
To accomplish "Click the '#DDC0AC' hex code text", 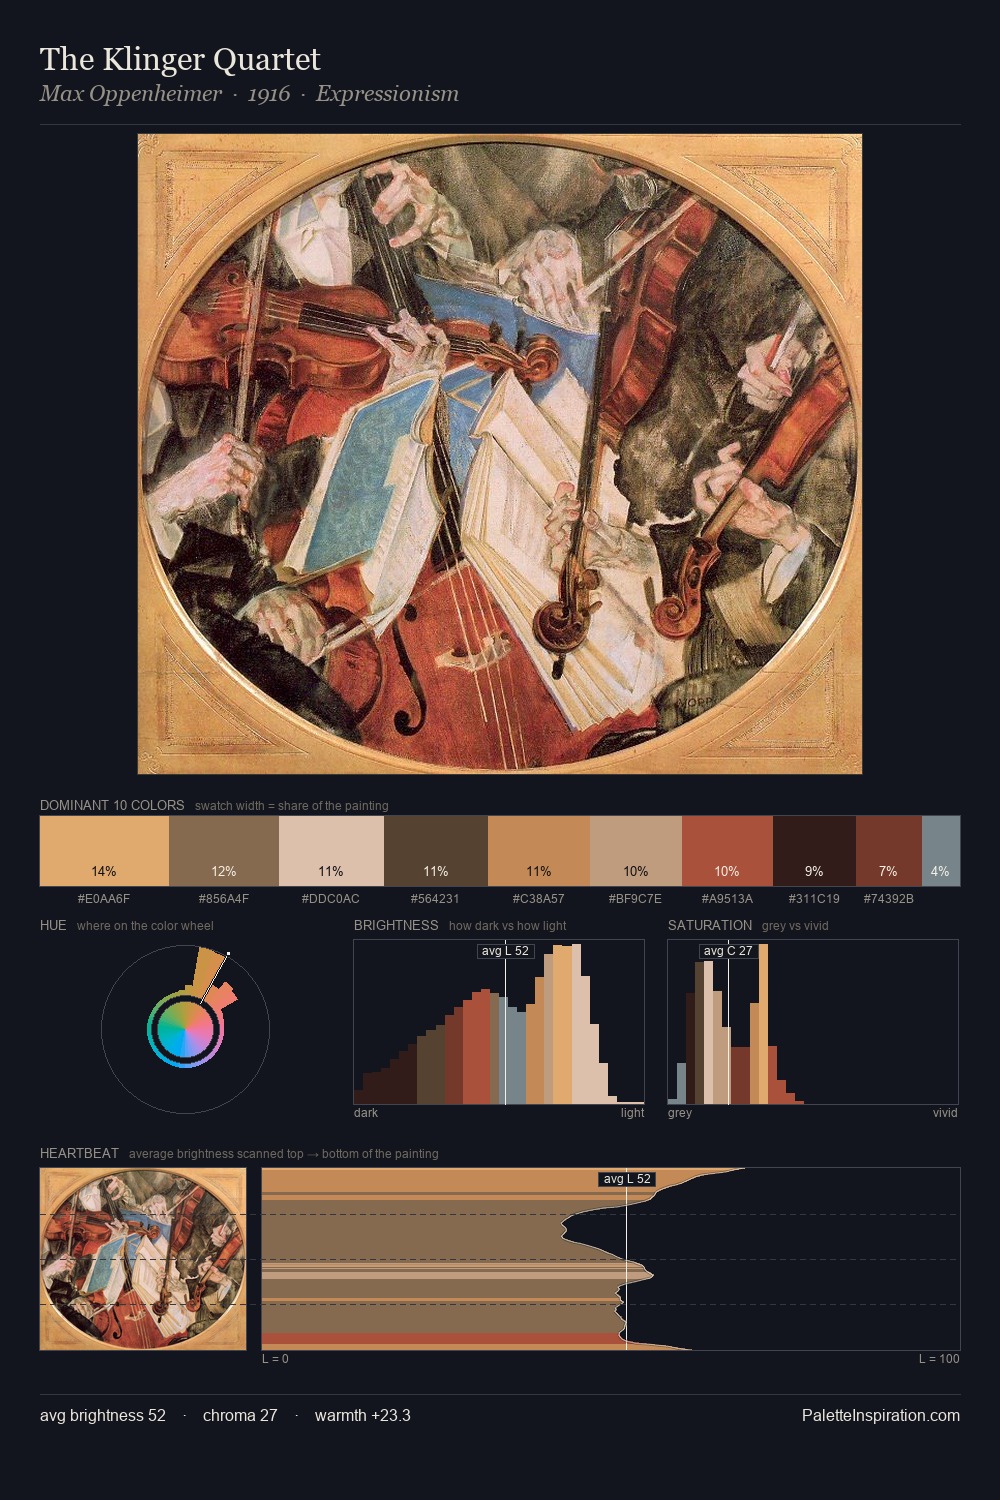I will [x=331, y=898].
